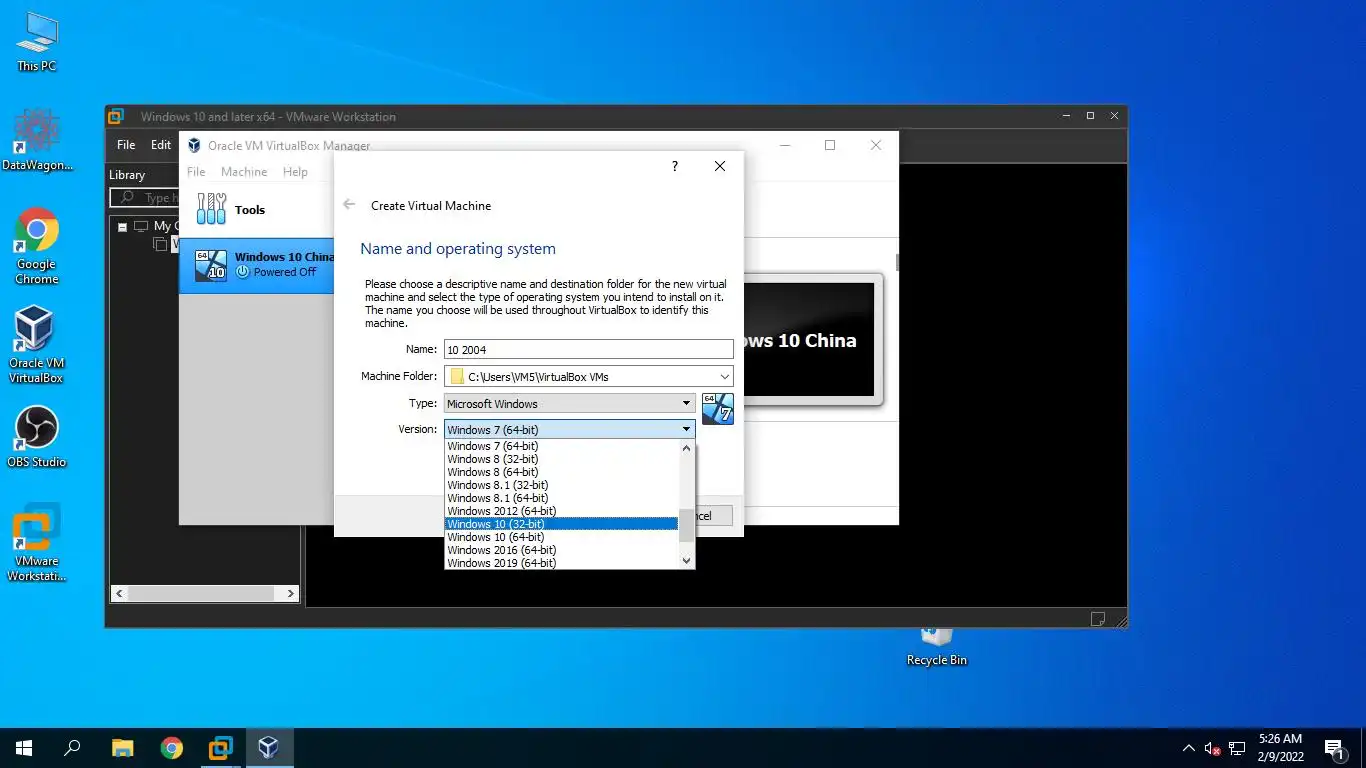Maximize the VirtualBox Manager window
This screenshot has width=1366, height=768.
tap(829, 145)
